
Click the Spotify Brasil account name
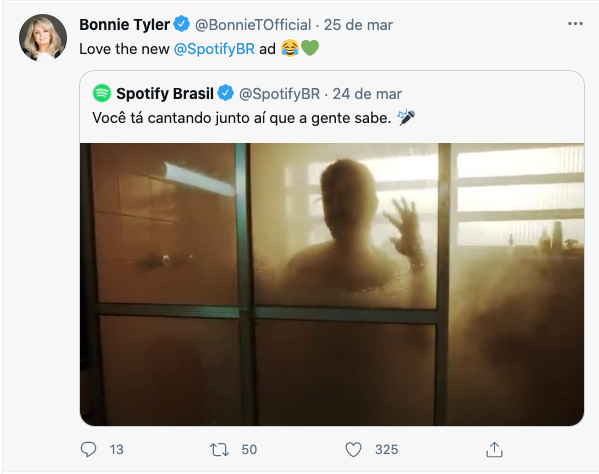[x=165, y=94]
